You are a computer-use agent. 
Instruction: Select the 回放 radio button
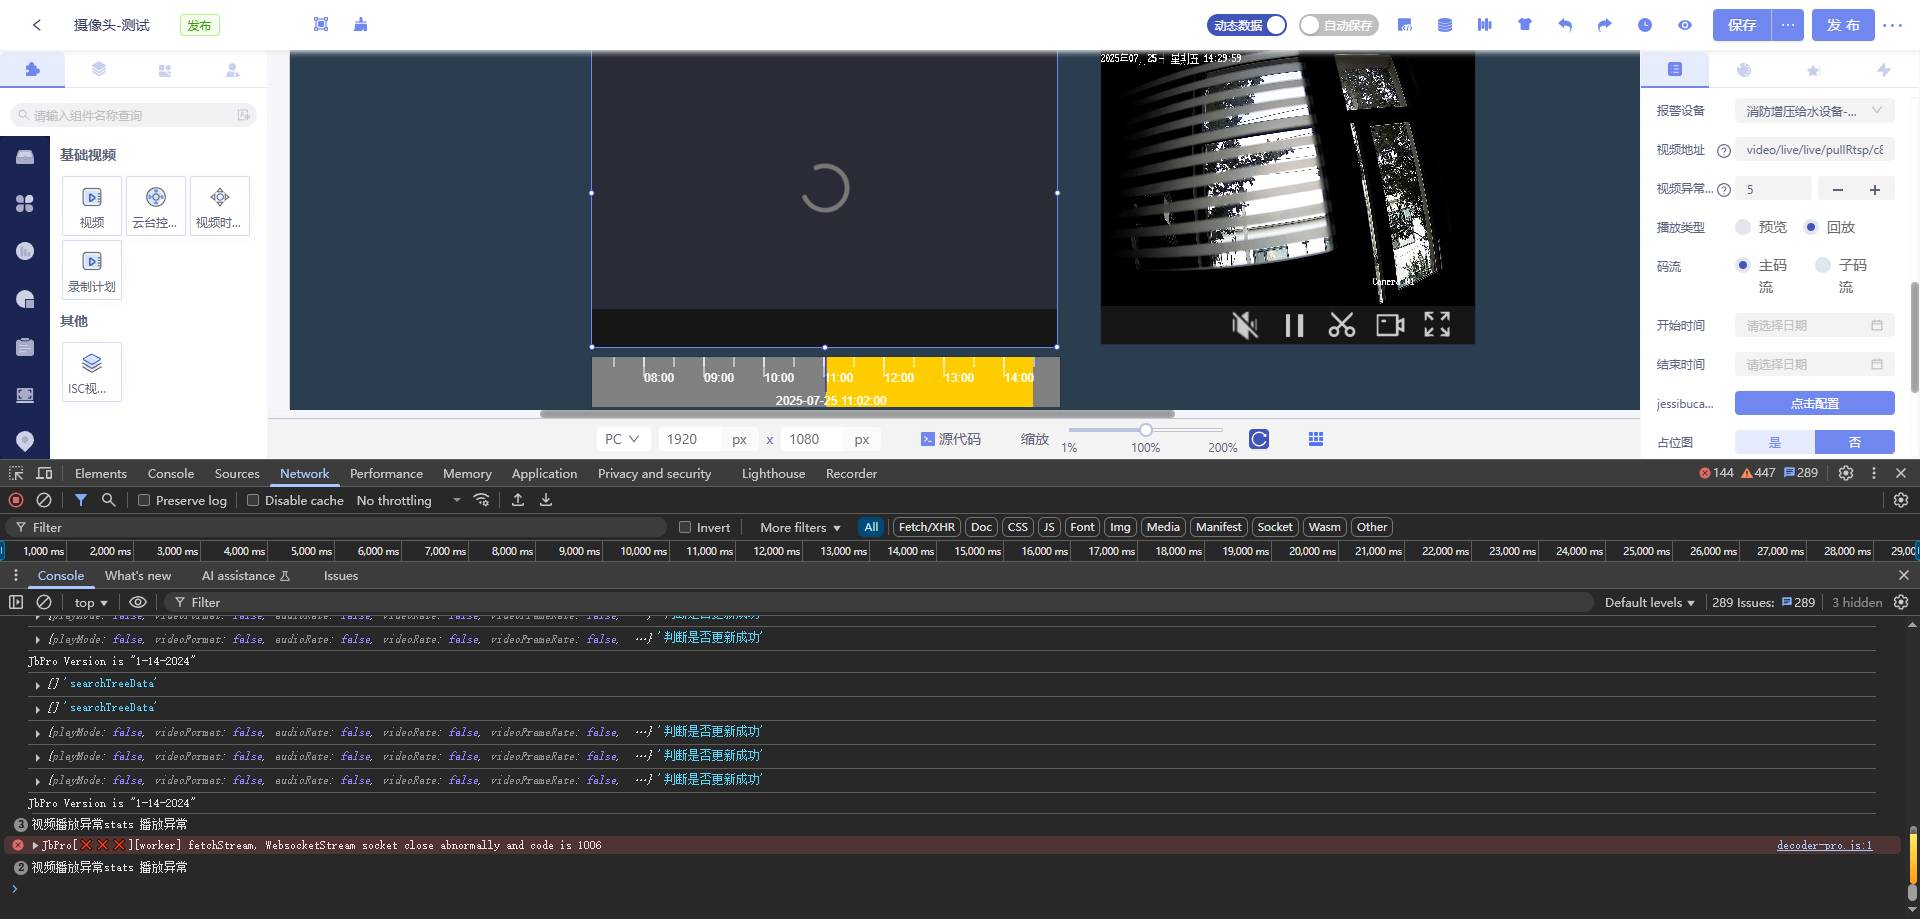(1811, 227)
